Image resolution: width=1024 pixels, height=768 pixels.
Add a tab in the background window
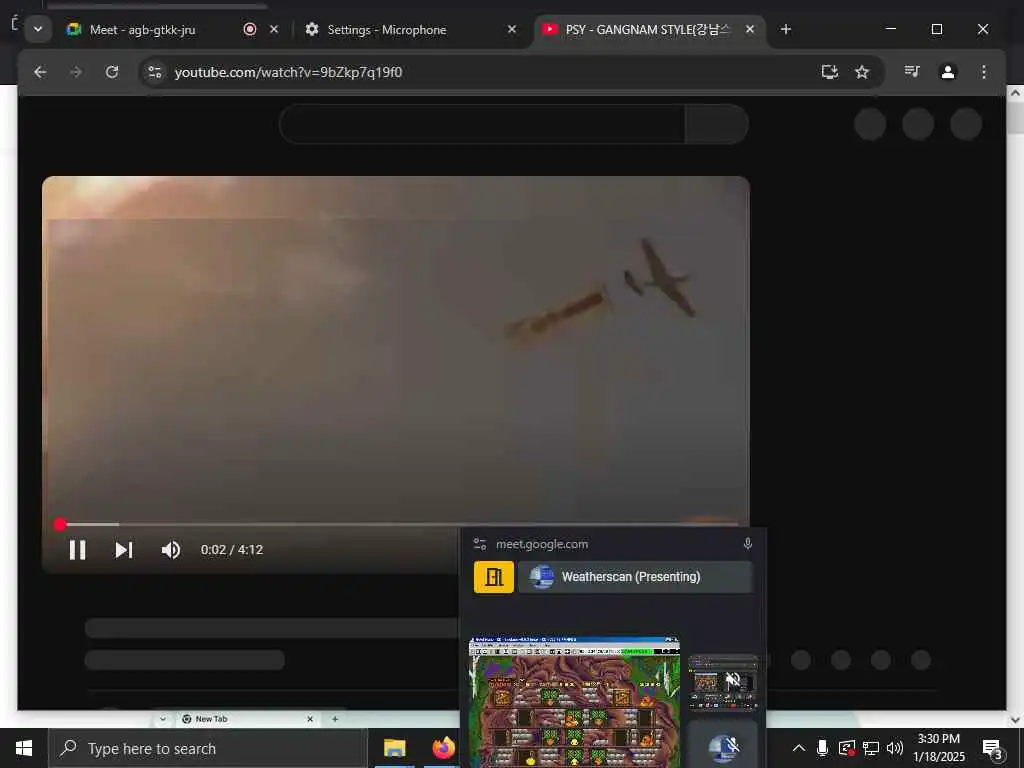click(335, 719)
